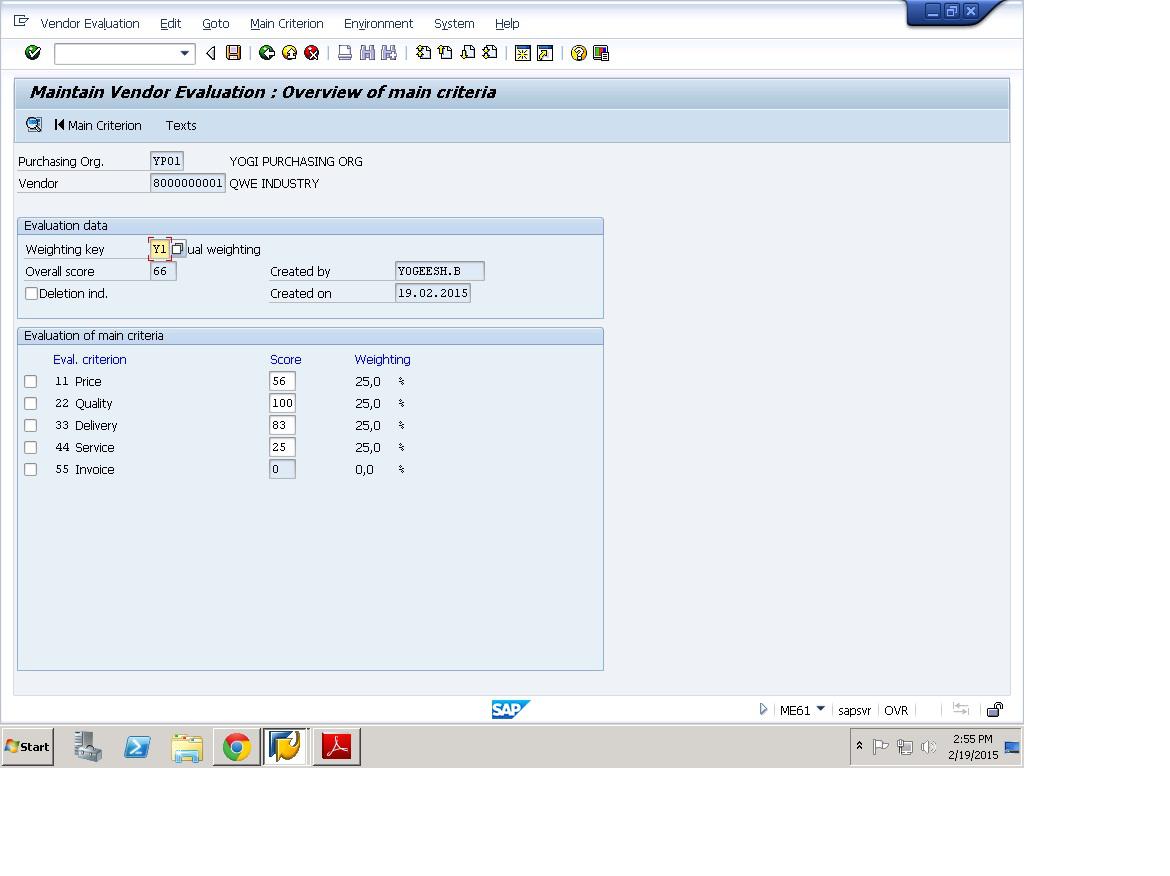Open the Goto menu
This screenshot has height=876, width=1170.
pos(216,23)
